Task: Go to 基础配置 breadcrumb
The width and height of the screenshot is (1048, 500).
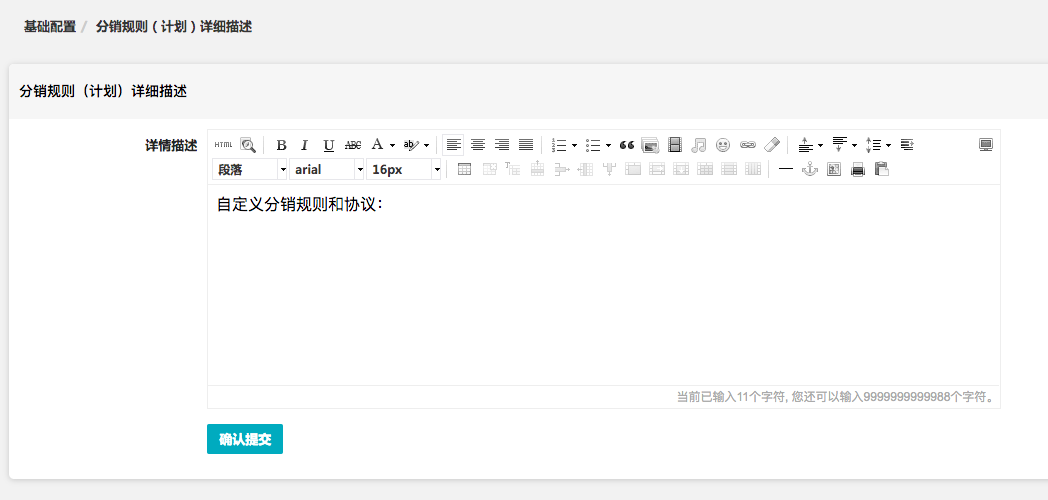Action: 50,27
